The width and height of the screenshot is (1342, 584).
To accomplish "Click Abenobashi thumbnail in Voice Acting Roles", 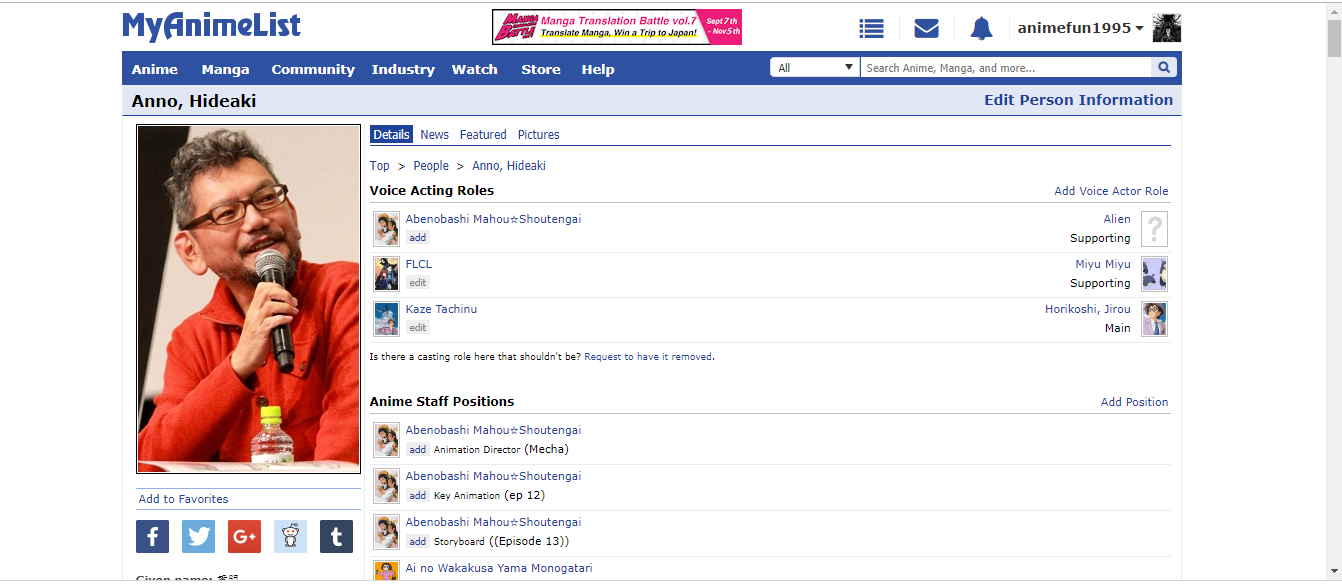I will (386, 229).
